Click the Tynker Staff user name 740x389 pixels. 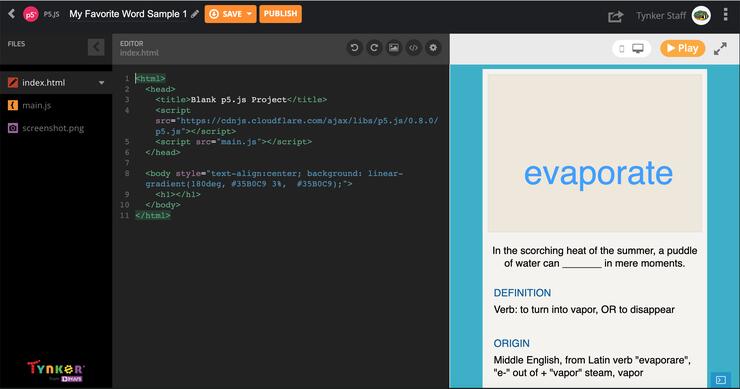(661, 16)
